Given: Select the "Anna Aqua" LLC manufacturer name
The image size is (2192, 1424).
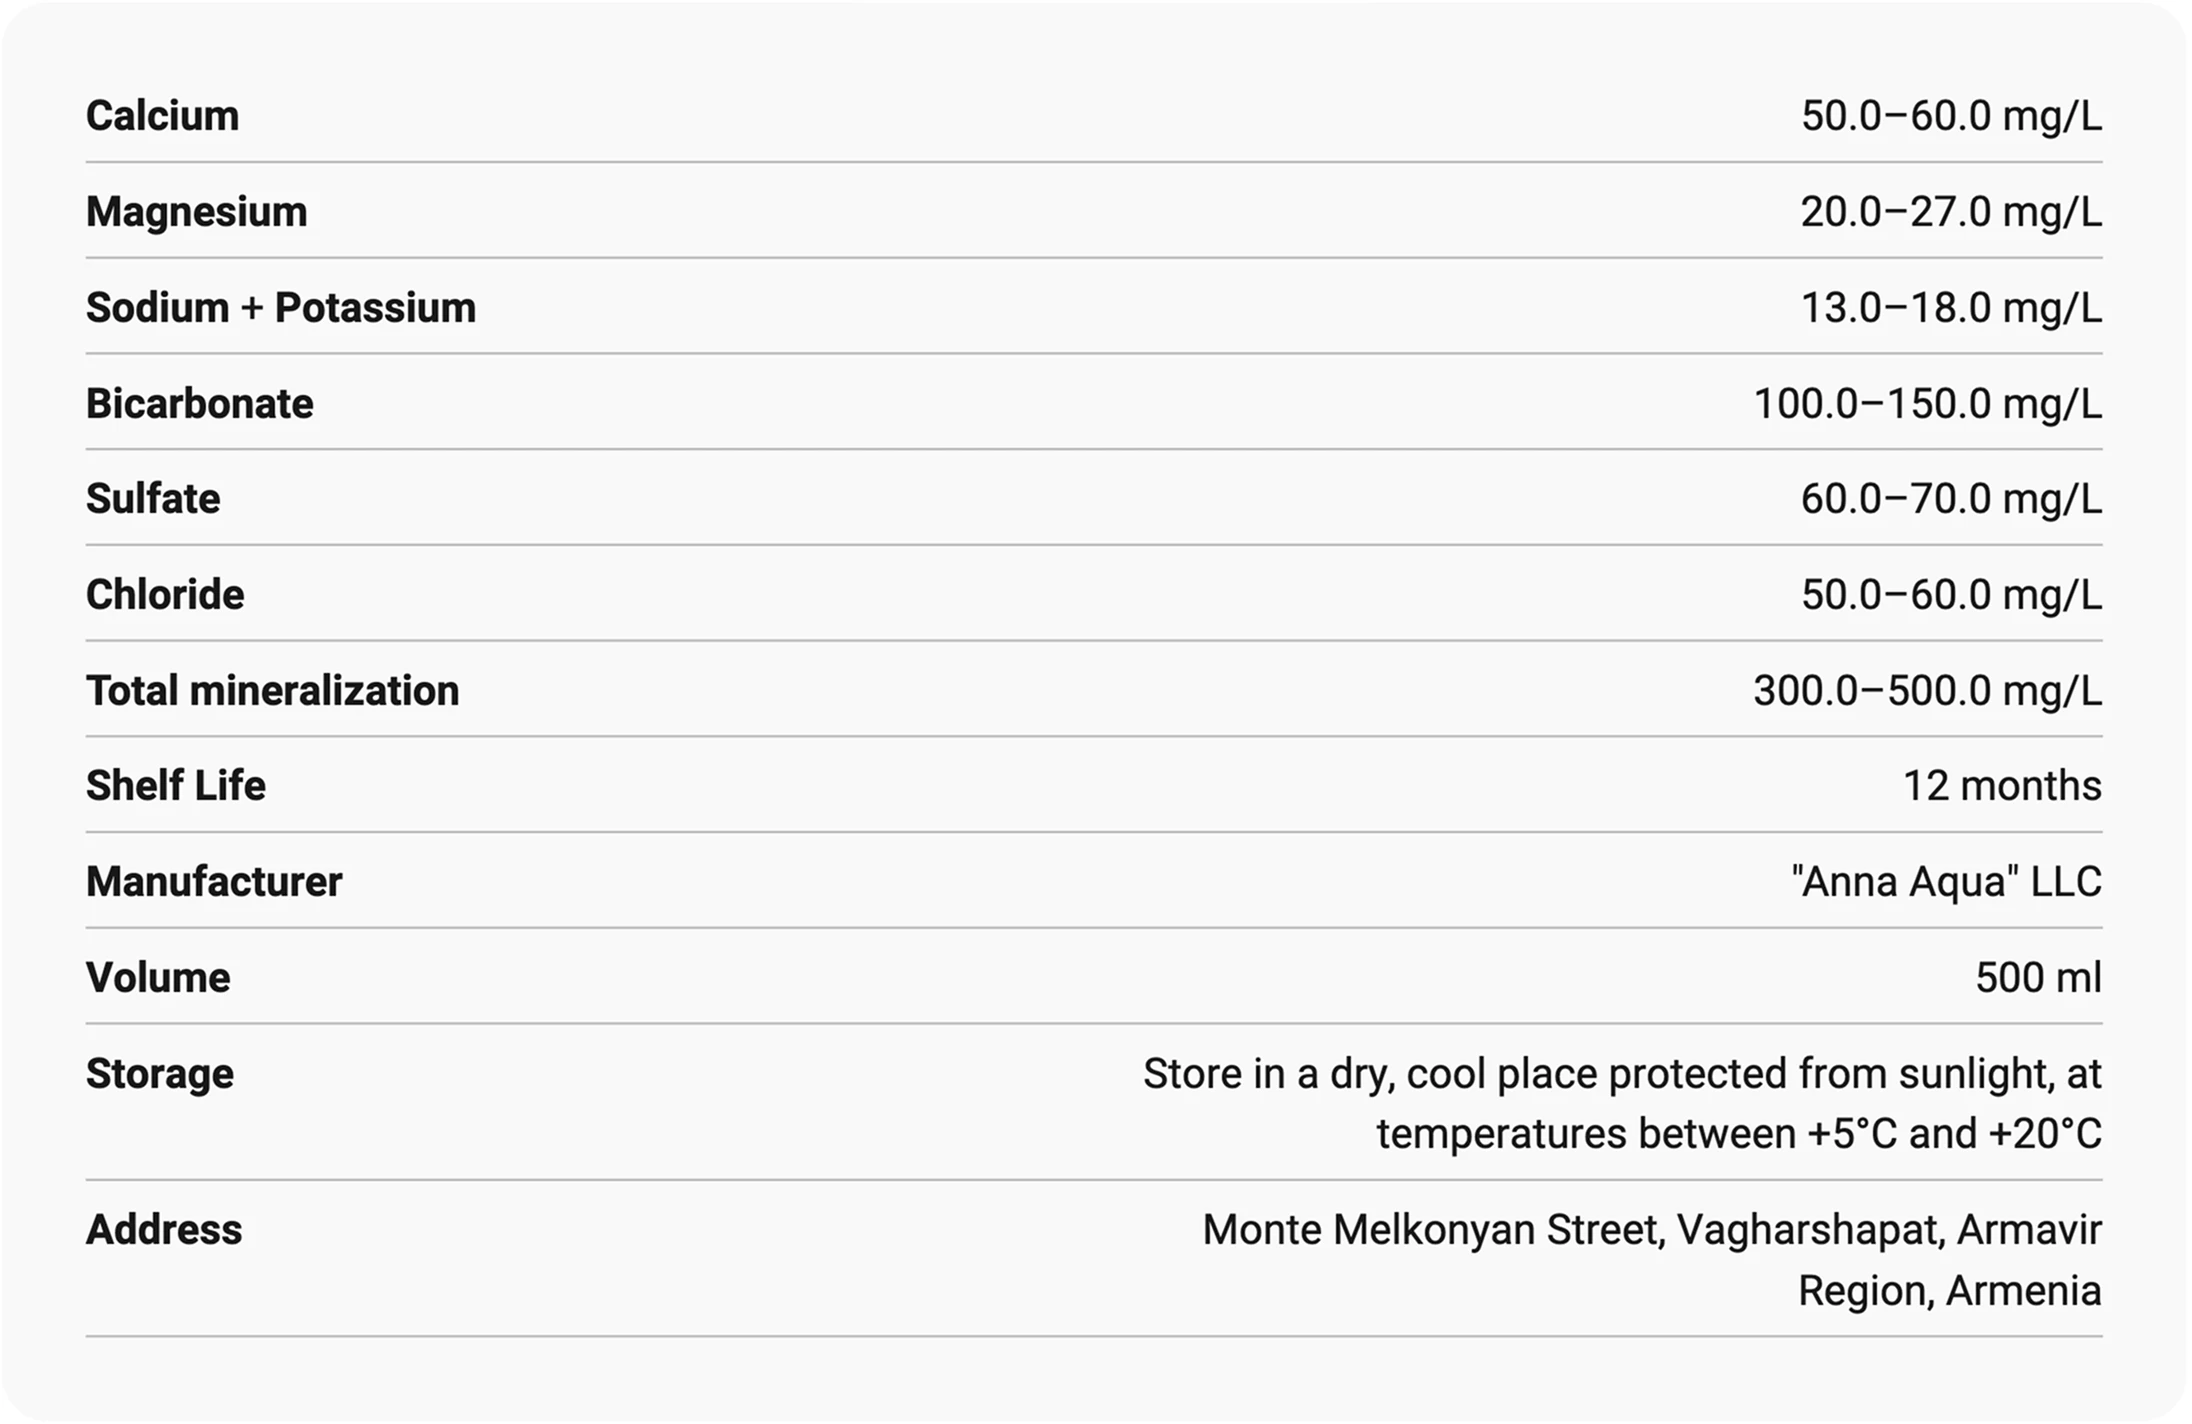Looking at the screenshot, I should [1946, 882].
